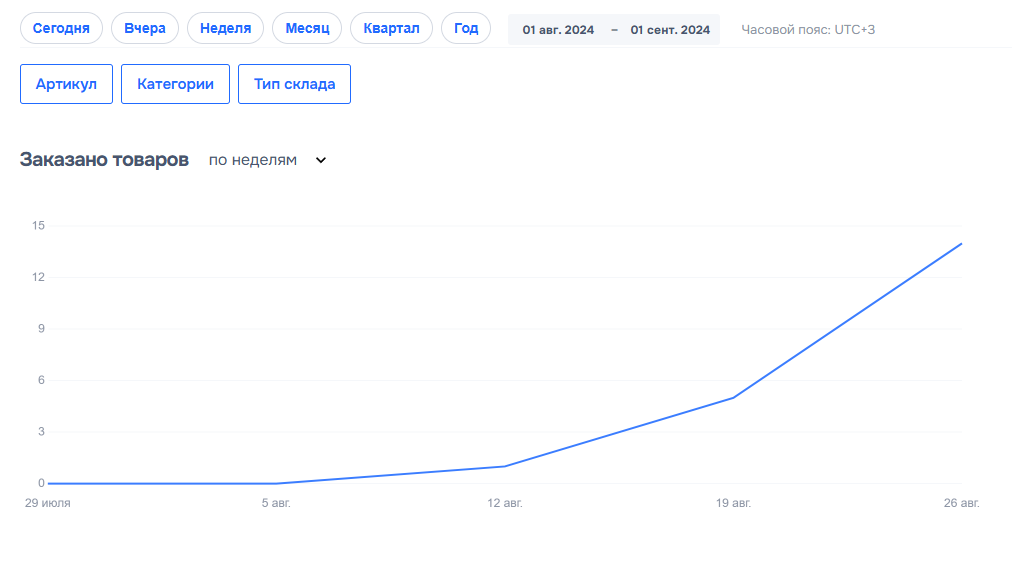Open the Категории filter
Image resolution: width=1012 pixels, height=565 pixels.
pos(175,84)
